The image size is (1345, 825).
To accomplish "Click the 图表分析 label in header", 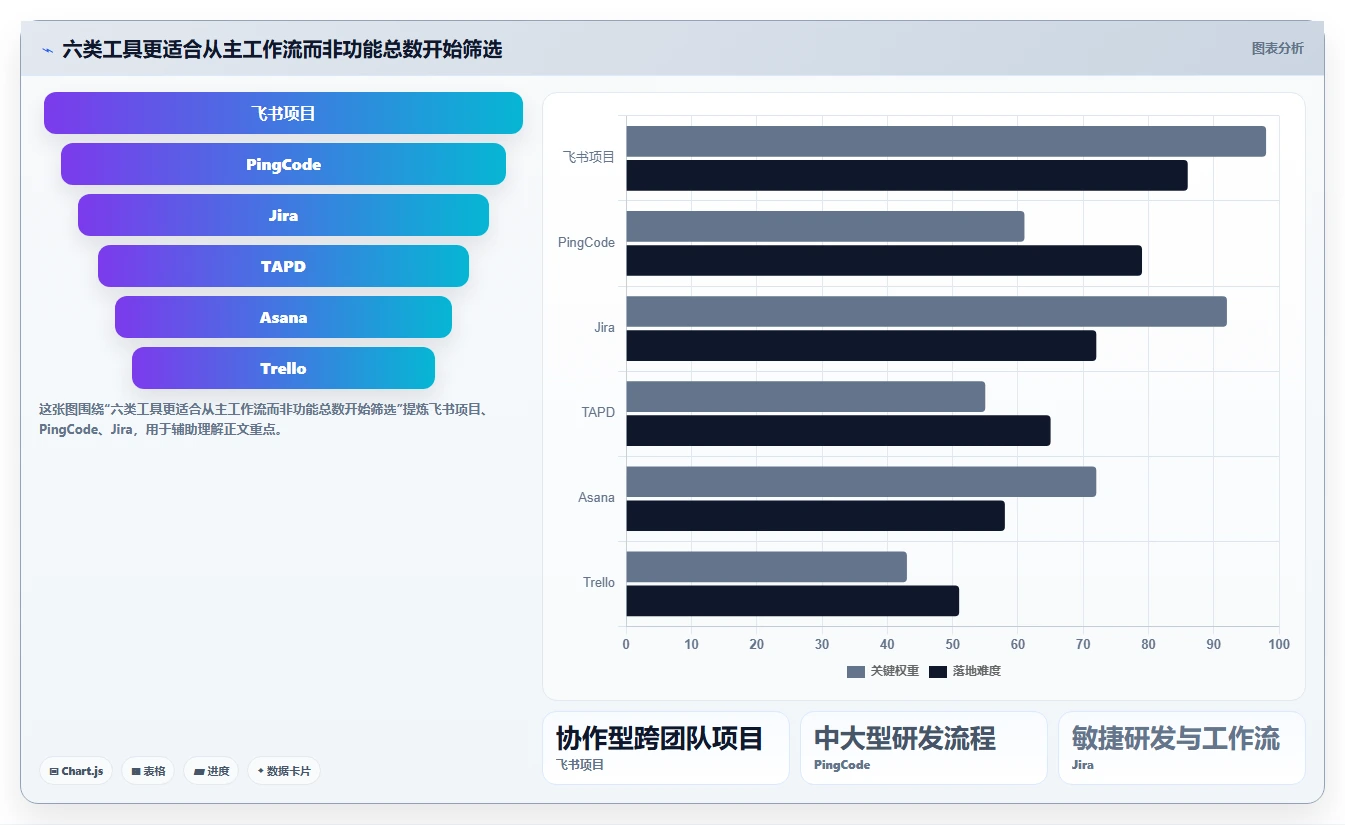I will (x=1277, y=48).
